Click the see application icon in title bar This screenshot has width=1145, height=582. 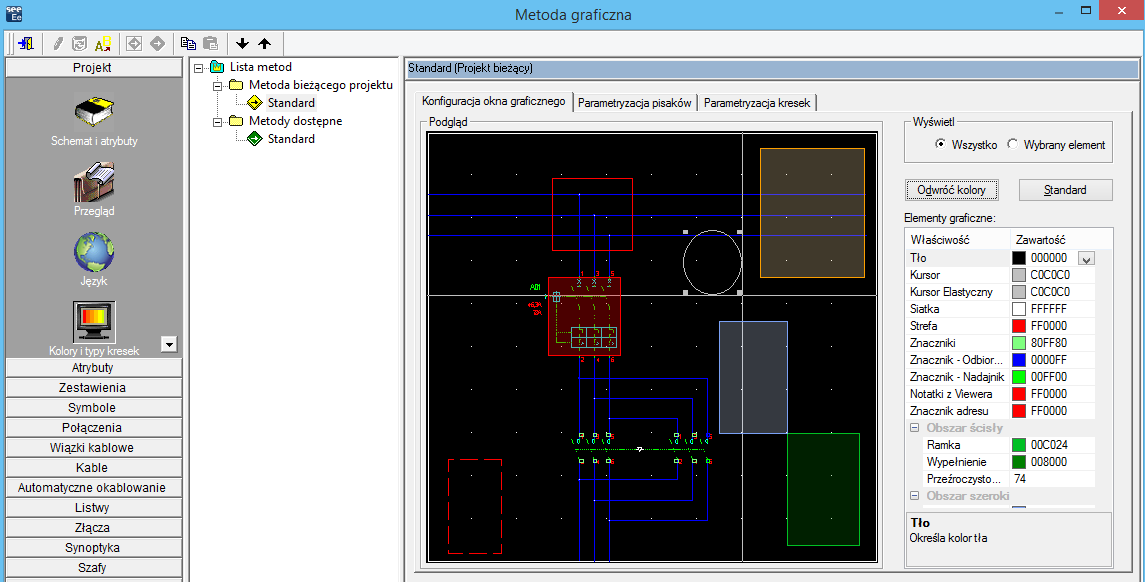(14, 14)
